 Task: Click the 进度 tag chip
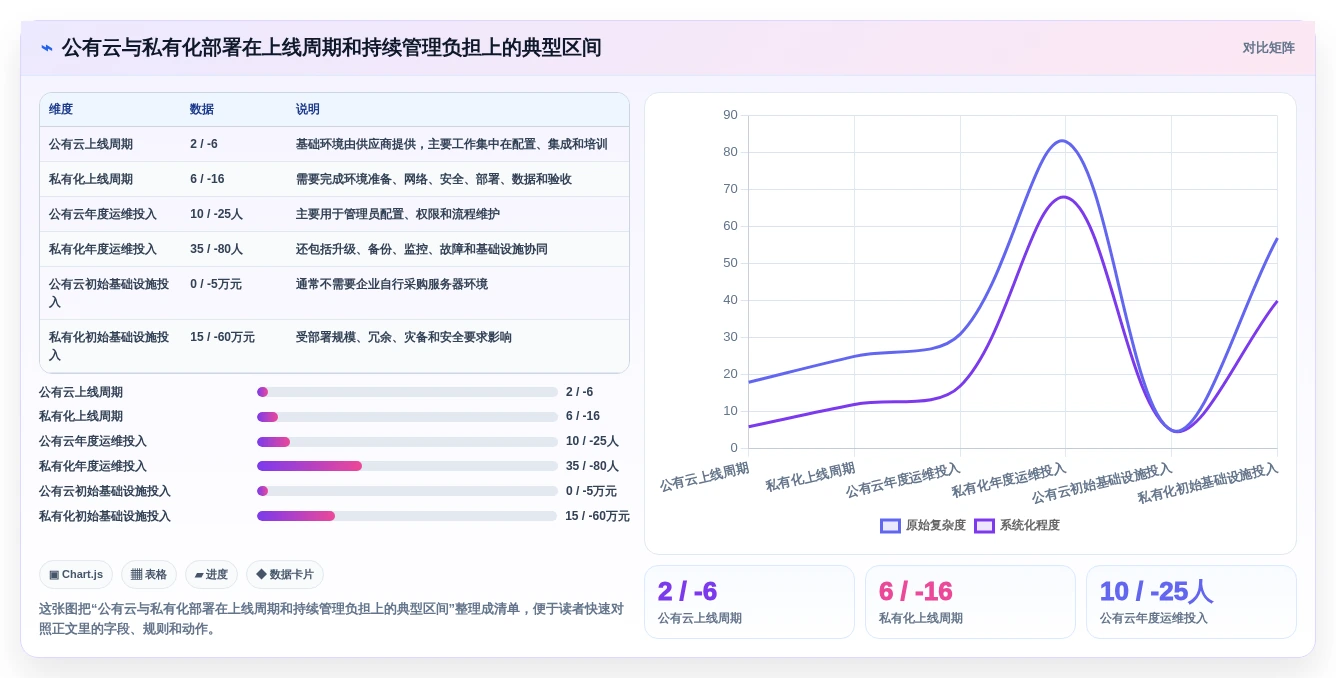[x=211, y=574]
